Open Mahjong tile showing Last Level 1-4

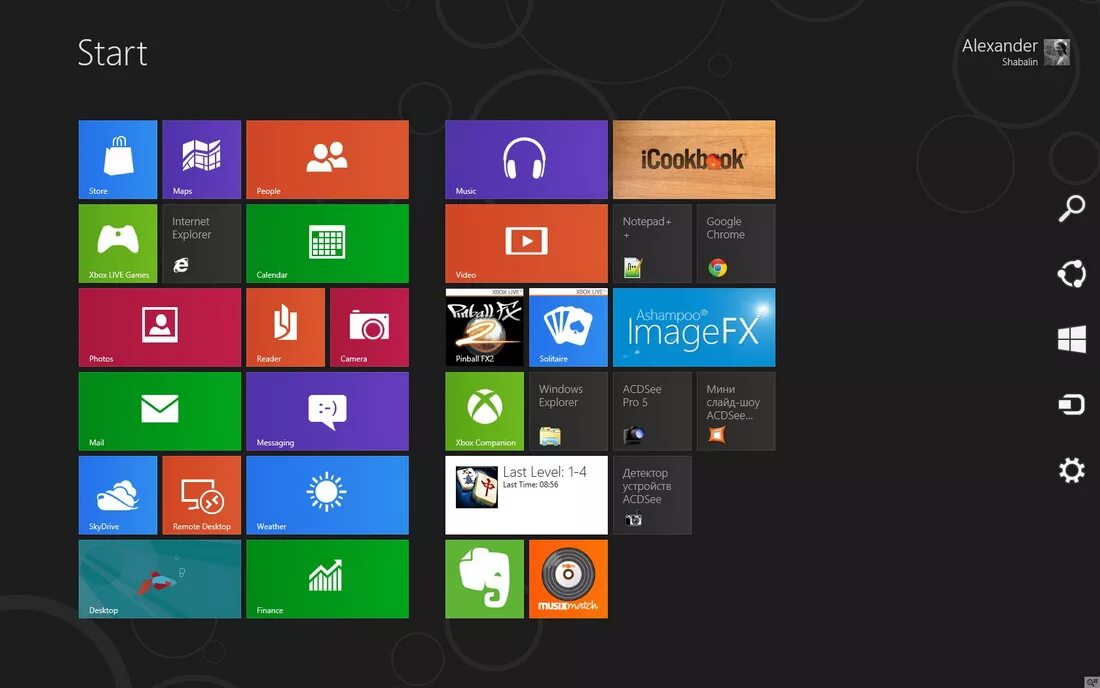(x=526, y=495)
